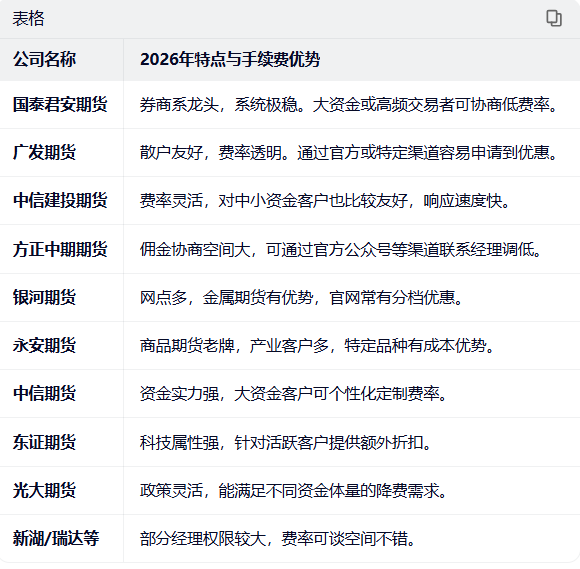
Task: Click the 表格 title label
Action: click(28, 18)
